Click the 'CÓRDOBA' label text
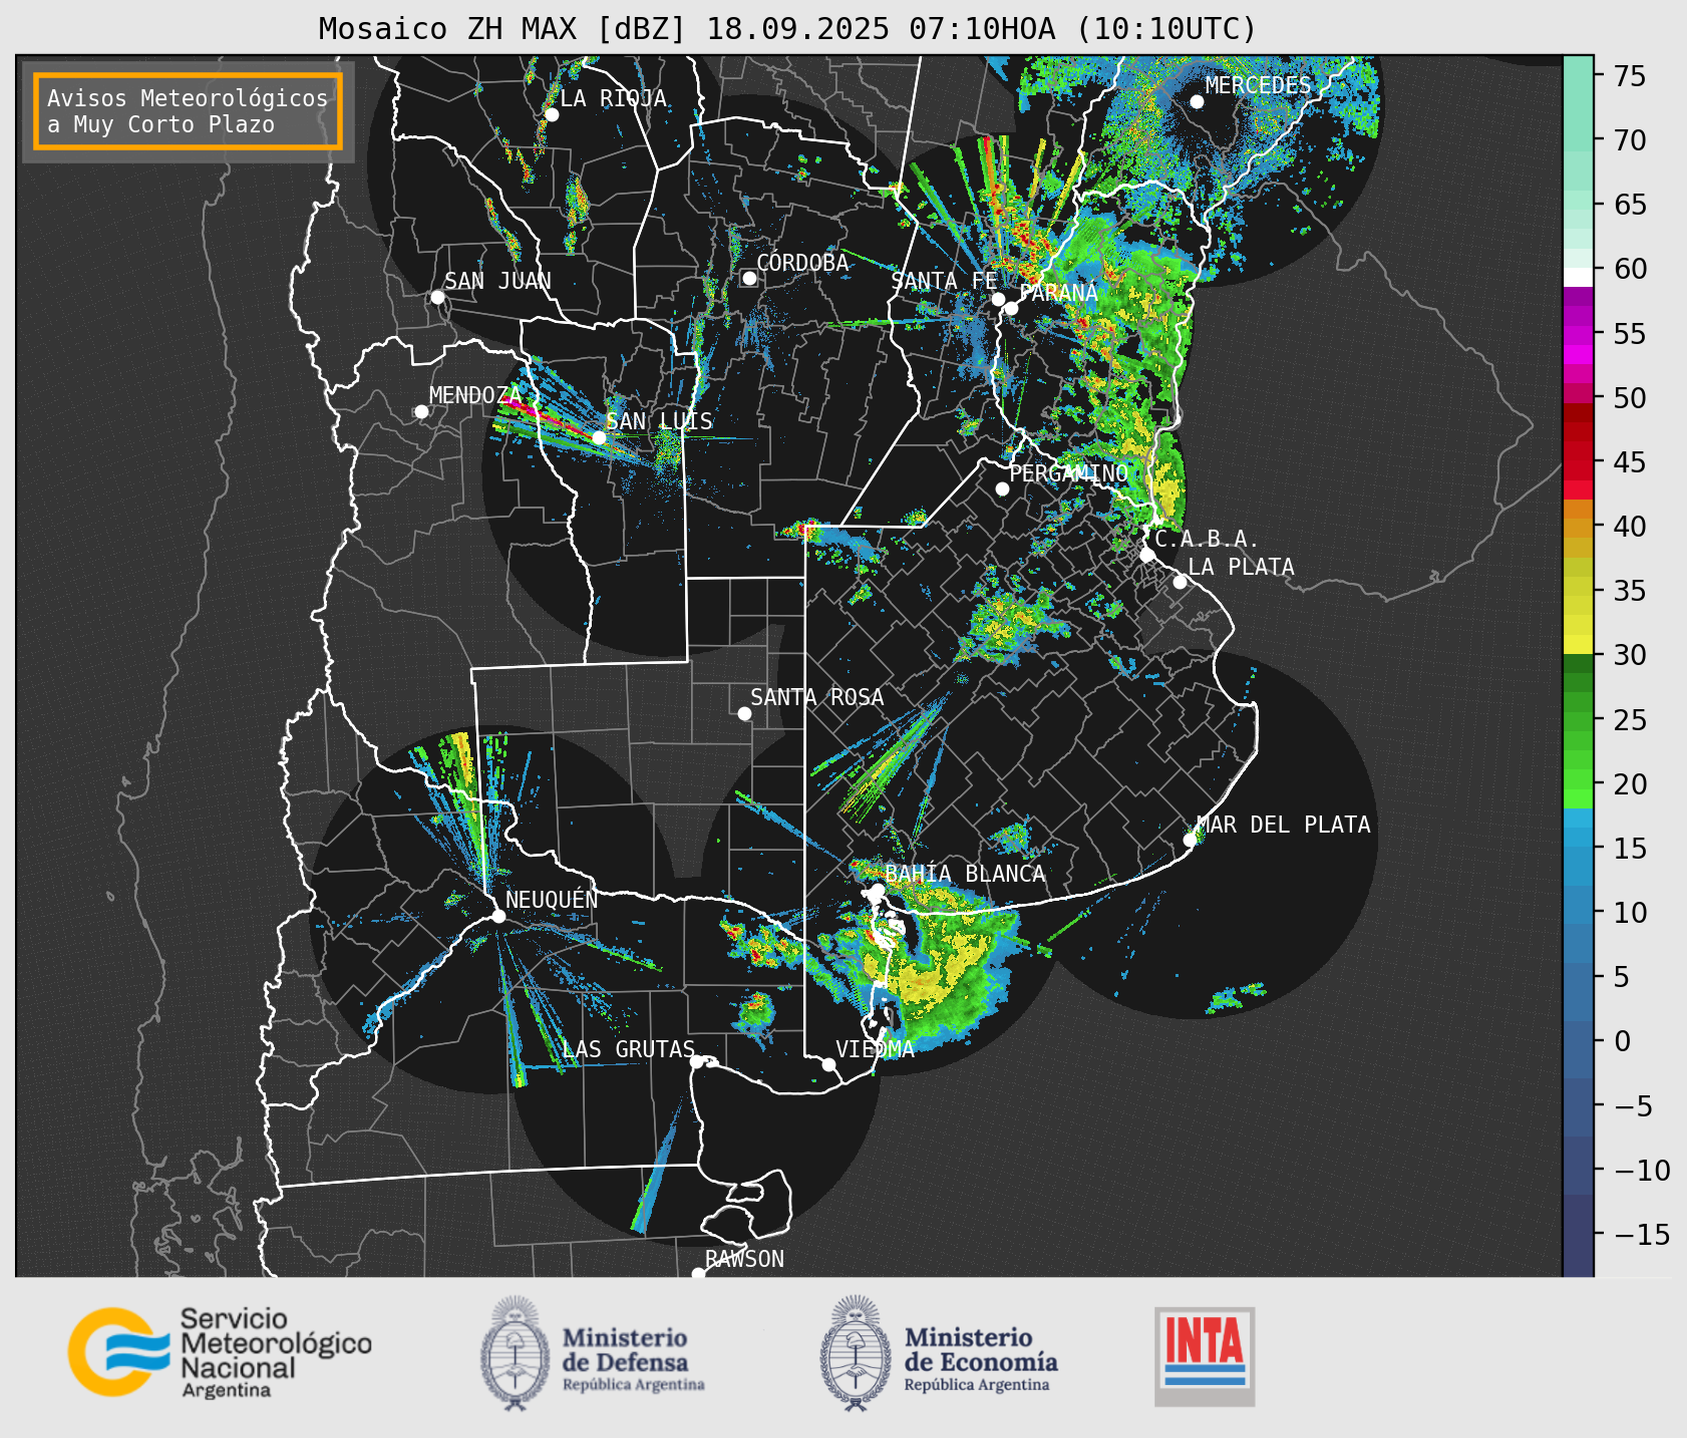Screen dimensions: 1687x1438 802,262
